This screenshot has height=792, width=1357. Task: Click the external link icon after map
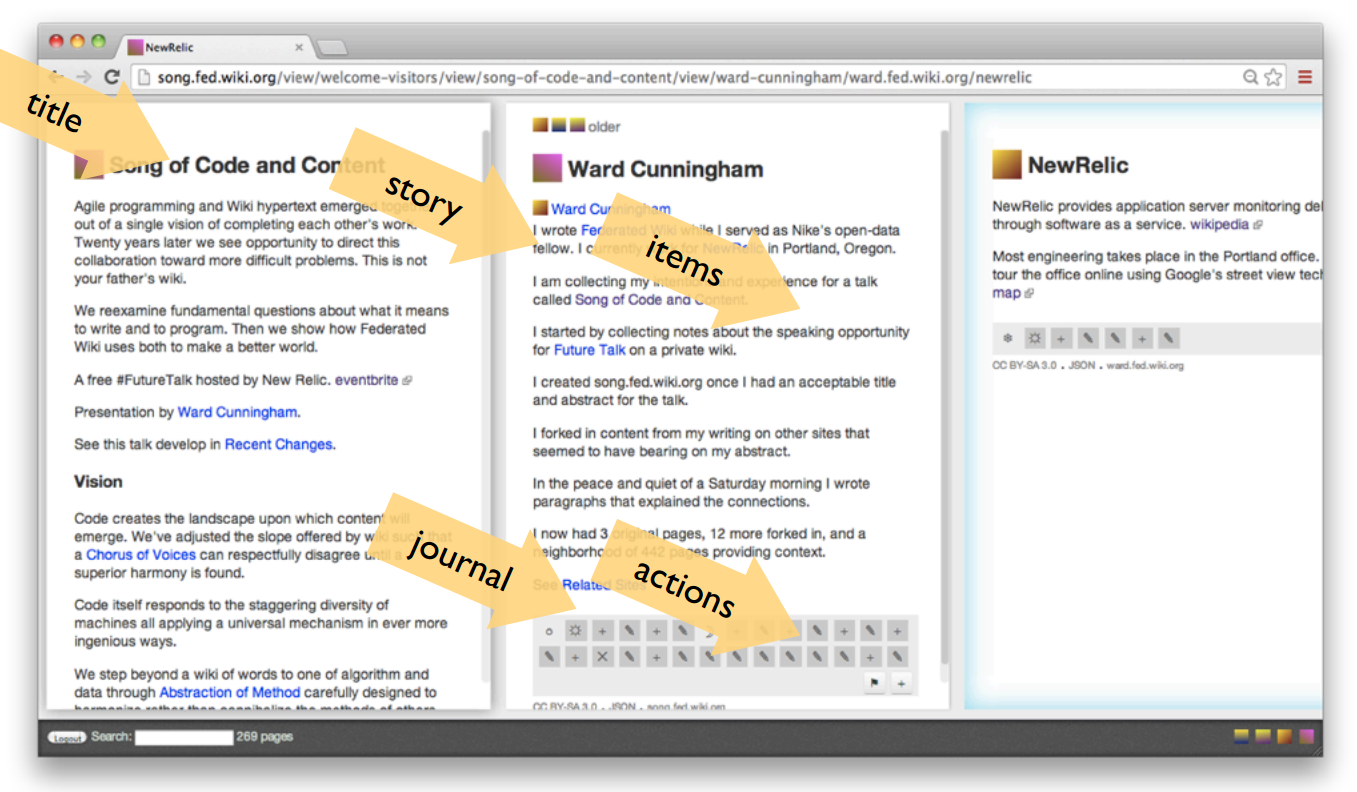(1030, 294)
